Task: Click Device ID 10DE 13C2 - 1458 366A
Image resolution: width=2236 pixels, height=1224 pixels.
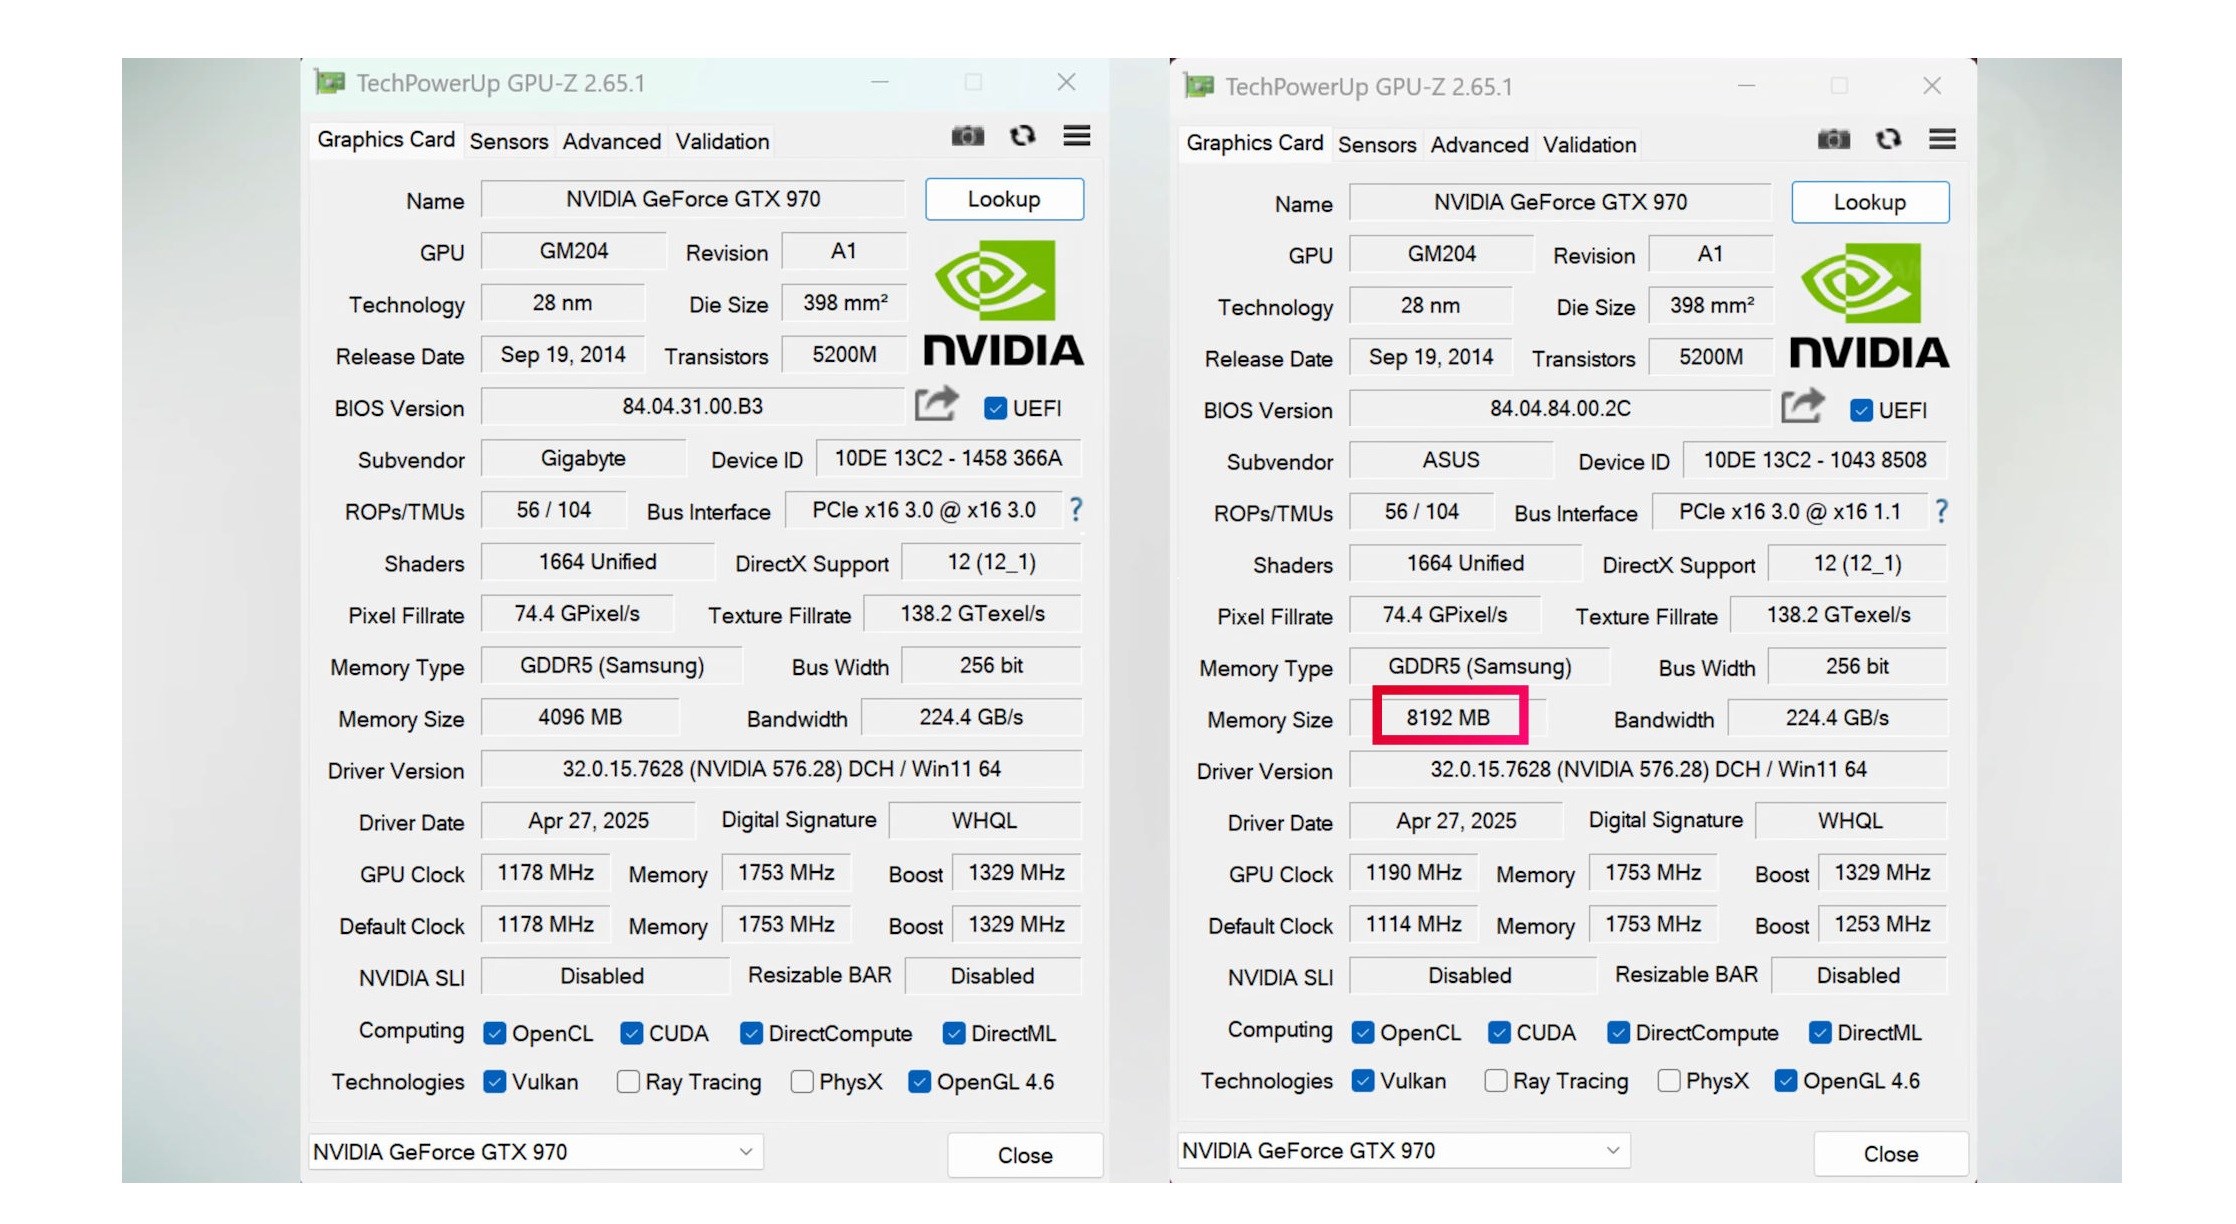Action: pyautogui.click(x=948, y=458)
